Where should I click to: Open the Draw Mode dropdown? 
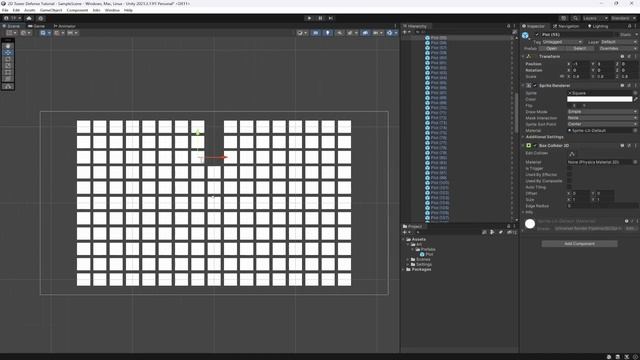(602, 112)
